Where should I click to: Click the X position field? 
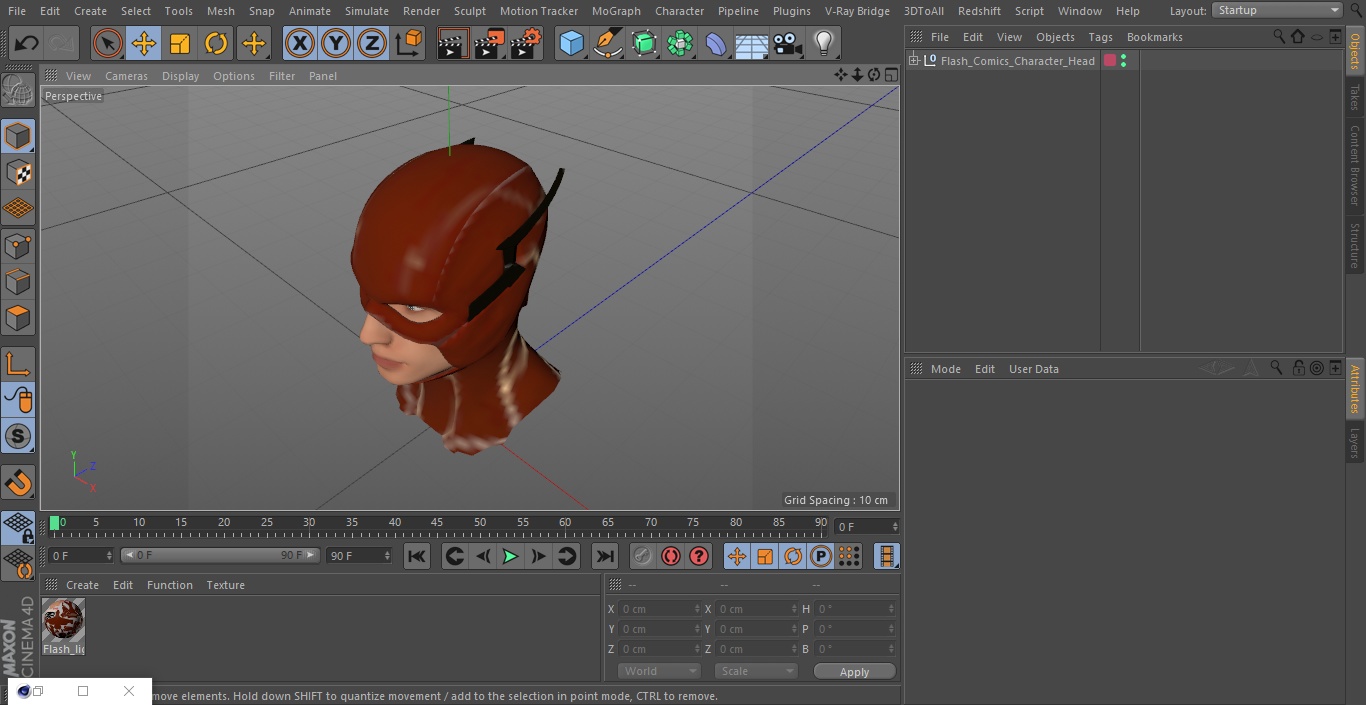(x=660, y=609)
